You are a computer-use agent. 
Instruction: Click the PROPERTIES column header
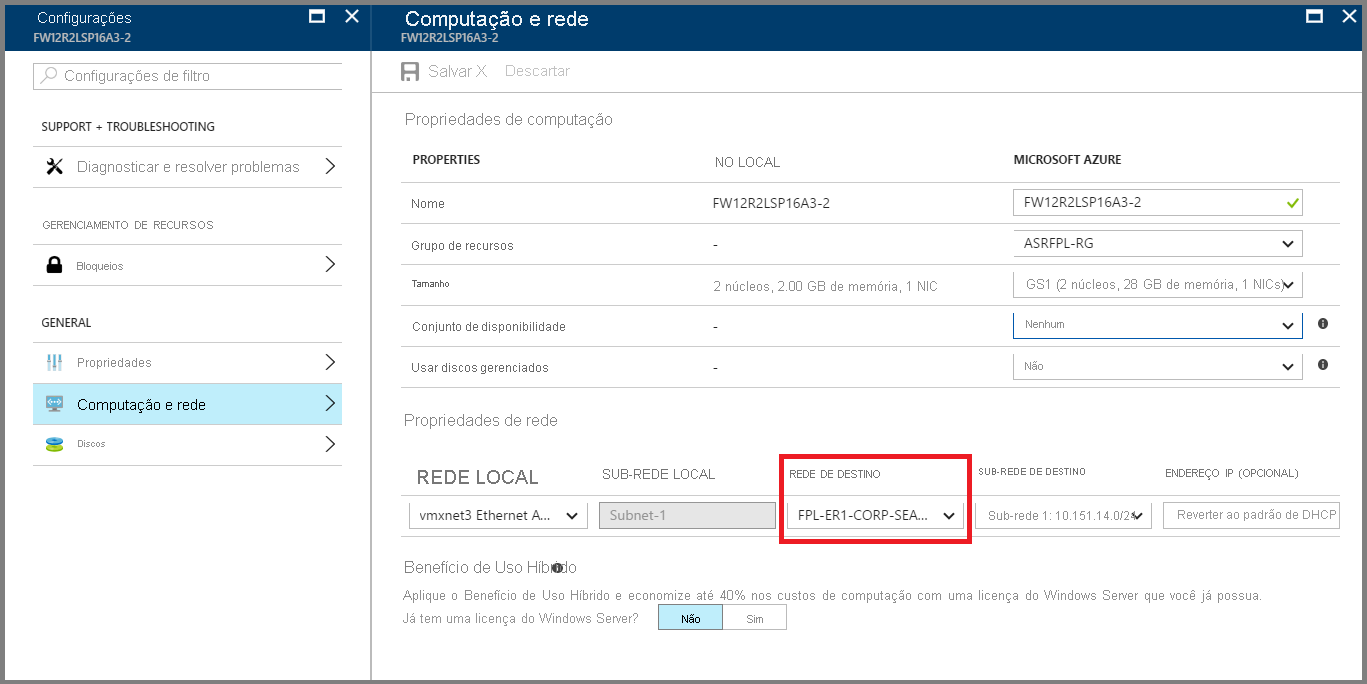(x=446, y=160)
